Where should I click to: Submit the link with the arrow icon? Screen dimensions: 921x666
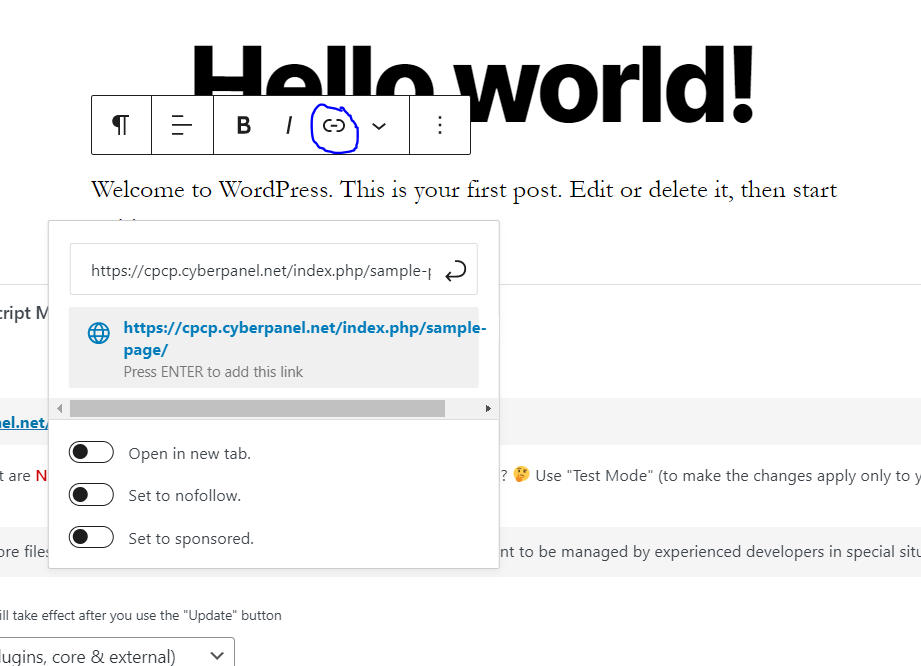[x=456, y=271]
